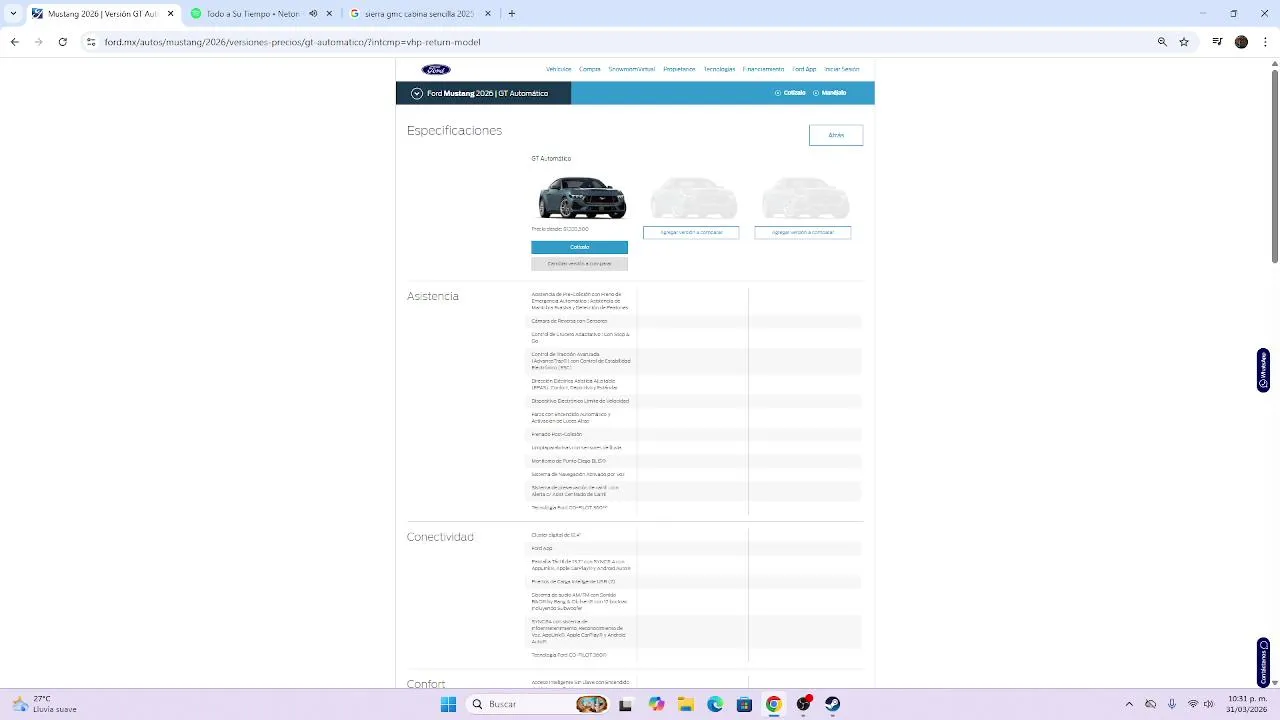Image resolution: width=1280 pixels, height=720 pixels.
Task: Open the Chrome profile avatar
Action: (1241, 42)
